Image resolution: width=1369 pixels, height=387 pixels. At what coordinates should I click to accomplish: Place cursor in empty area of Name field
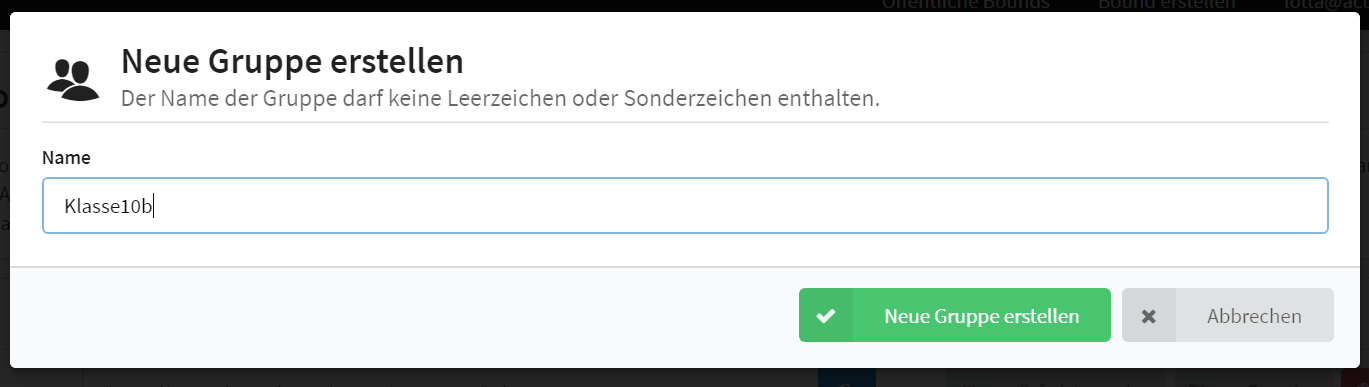(x=740, y=205)
